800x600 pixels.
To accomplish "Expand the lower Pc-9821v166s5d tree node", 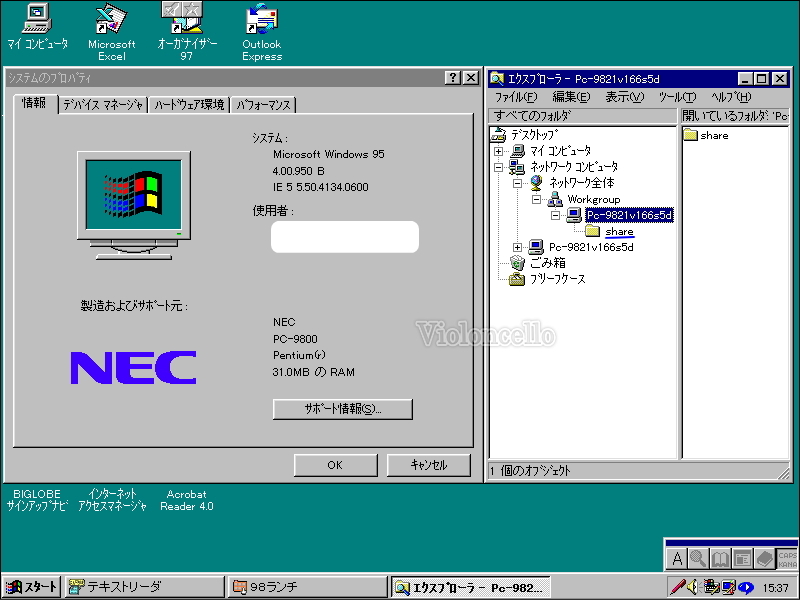I will point(516,246).
